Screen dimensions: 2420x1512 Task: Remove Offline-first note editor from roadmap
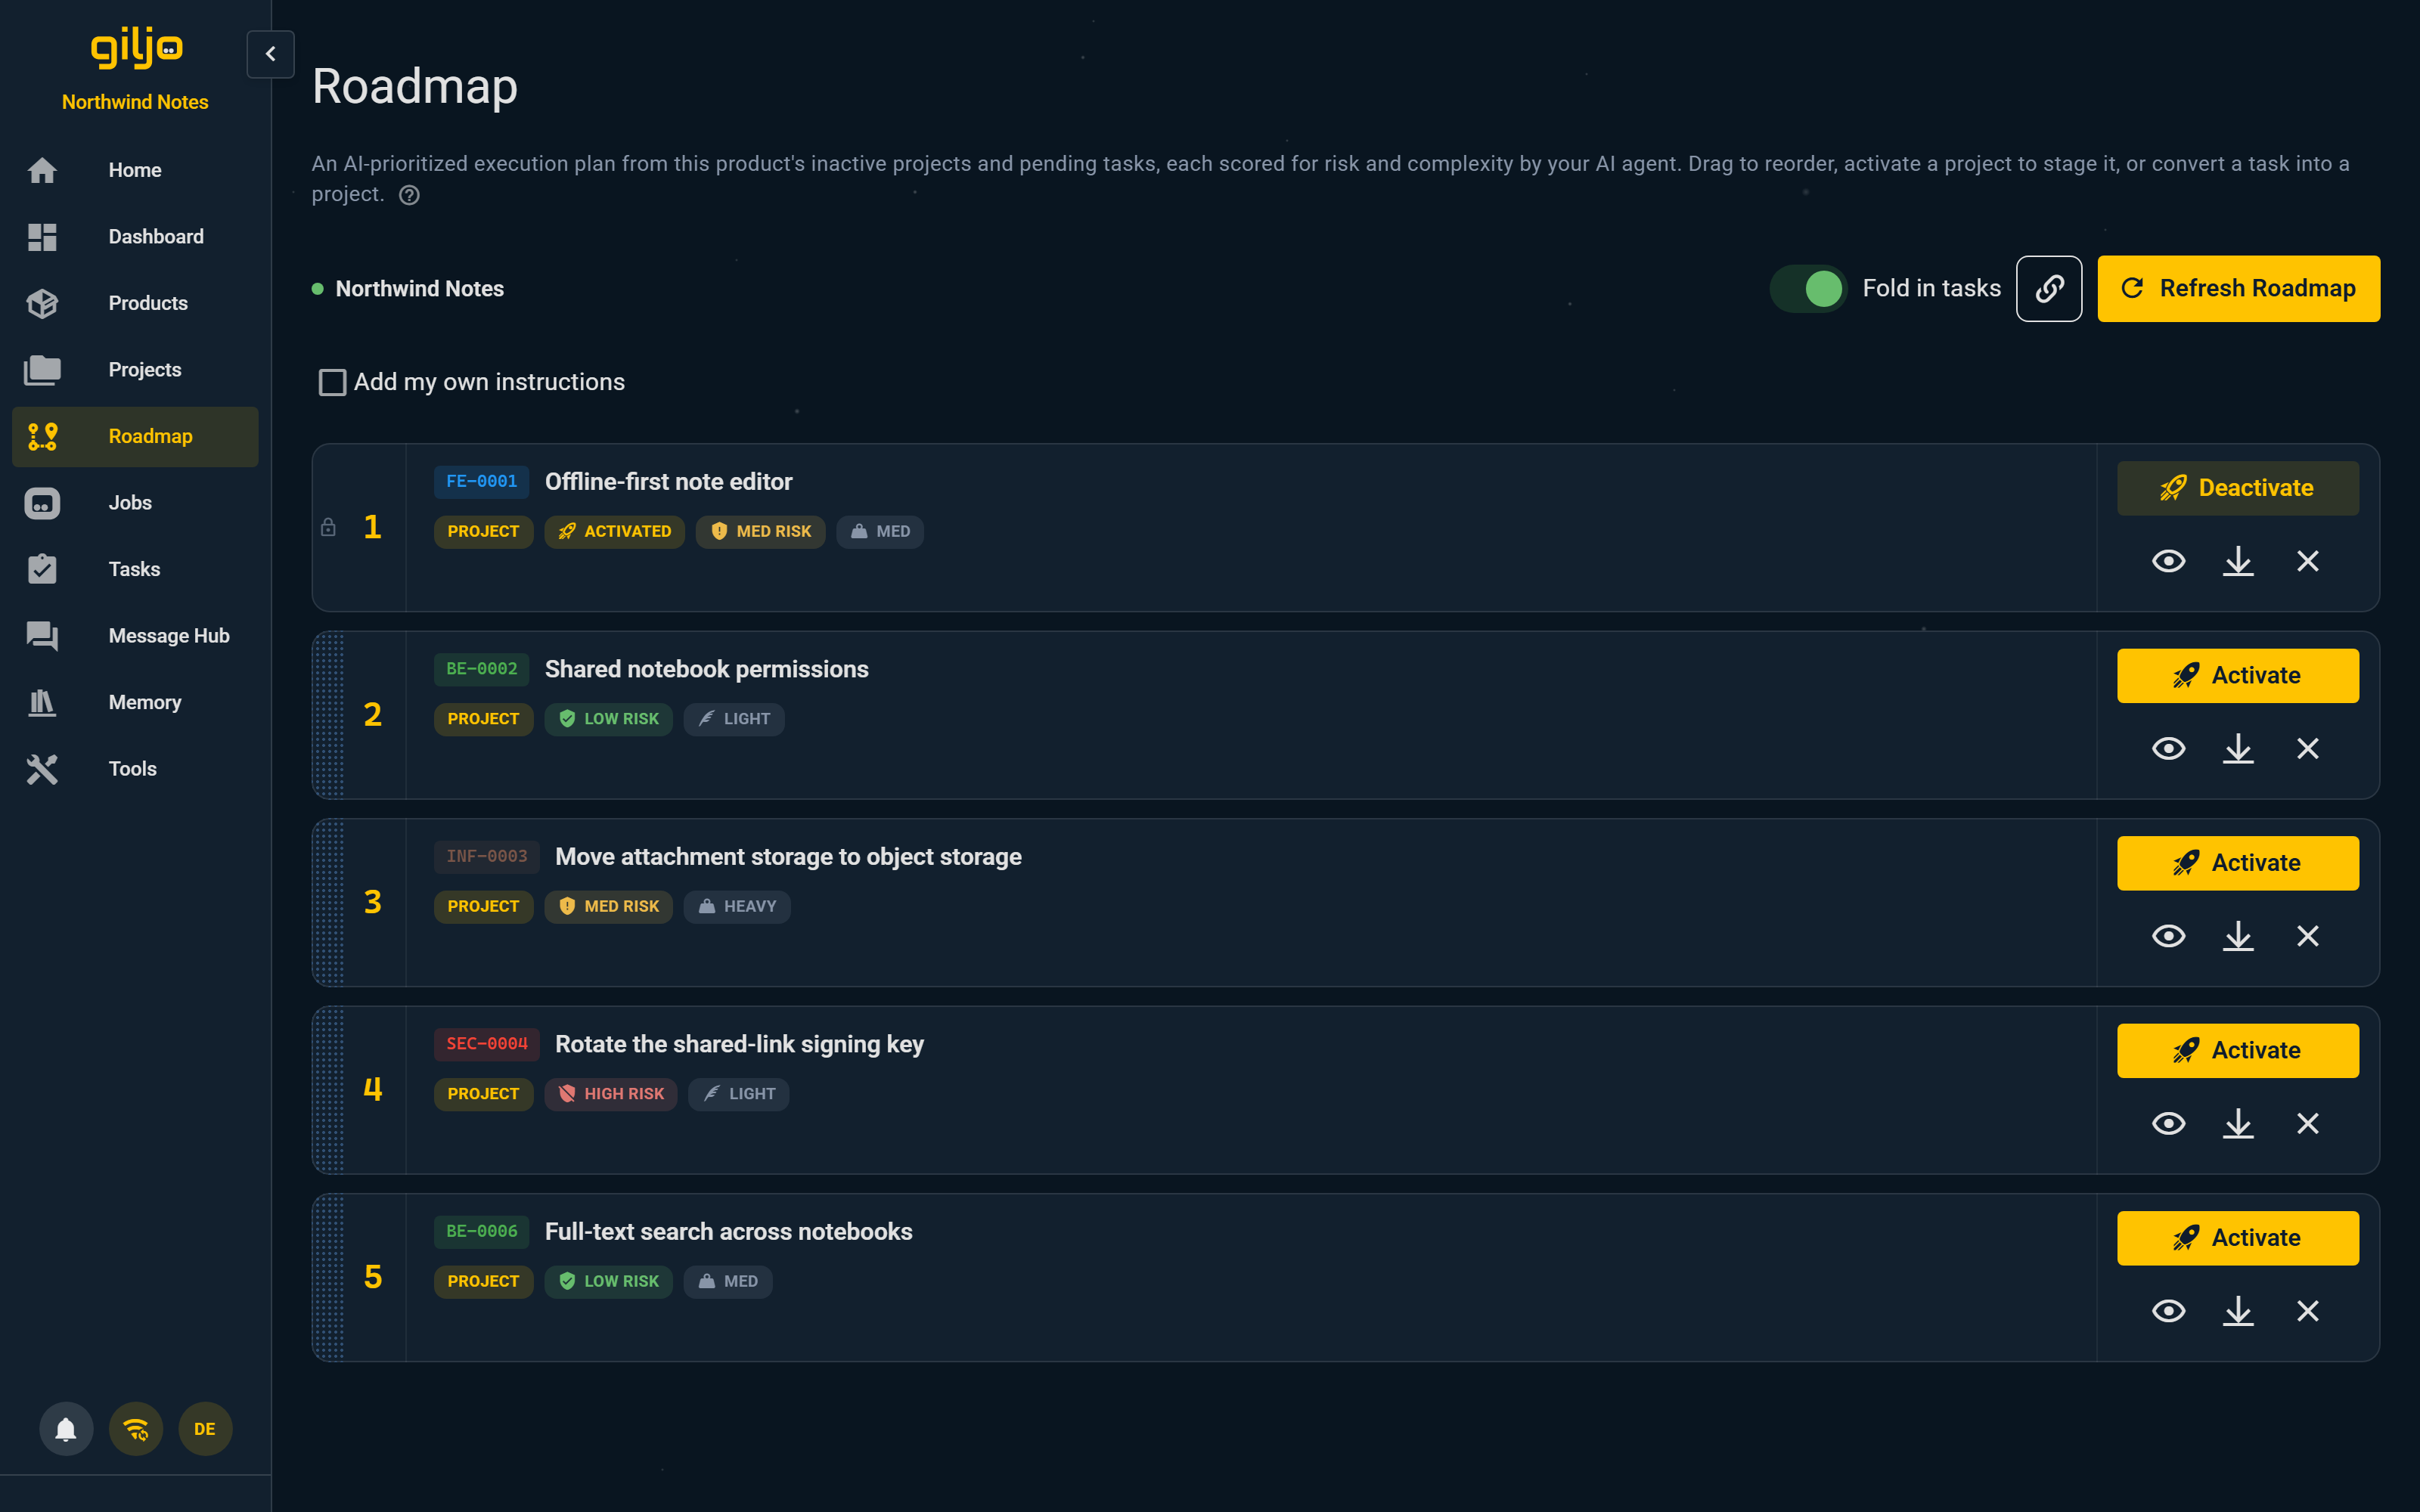[x=2308, y=561]
